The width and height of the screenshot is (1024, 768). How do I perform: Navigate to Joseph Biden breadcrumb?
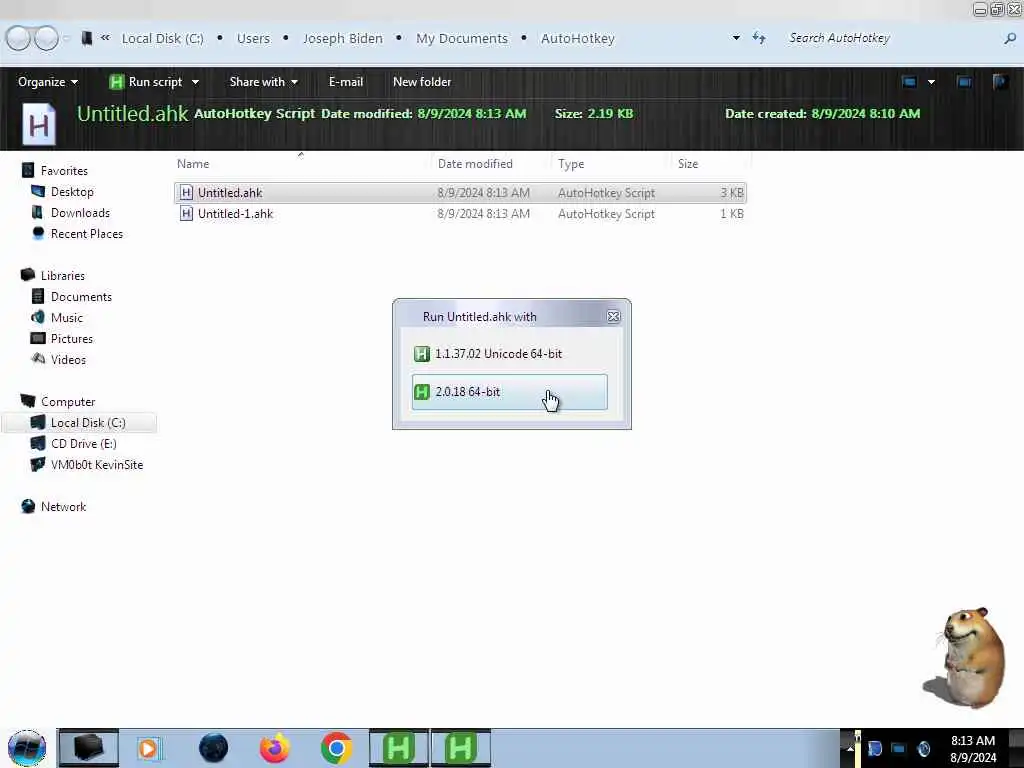(x=343, y=39)
